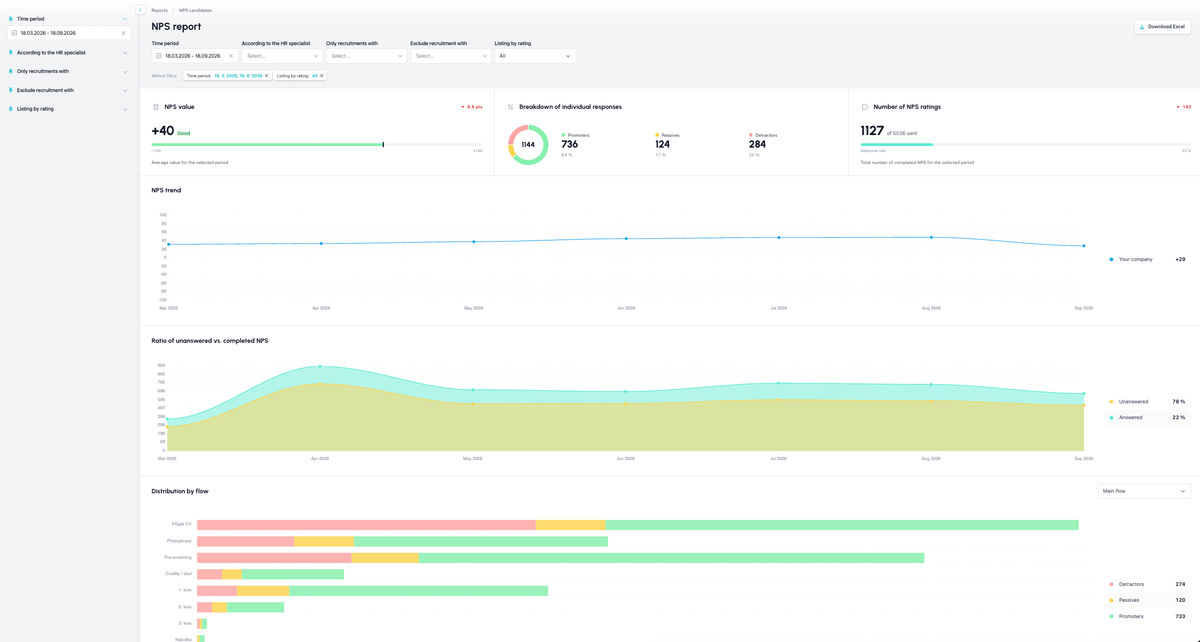Remove the Time period active filter chip
1200x642 pixels.
(x=267, y=76)
